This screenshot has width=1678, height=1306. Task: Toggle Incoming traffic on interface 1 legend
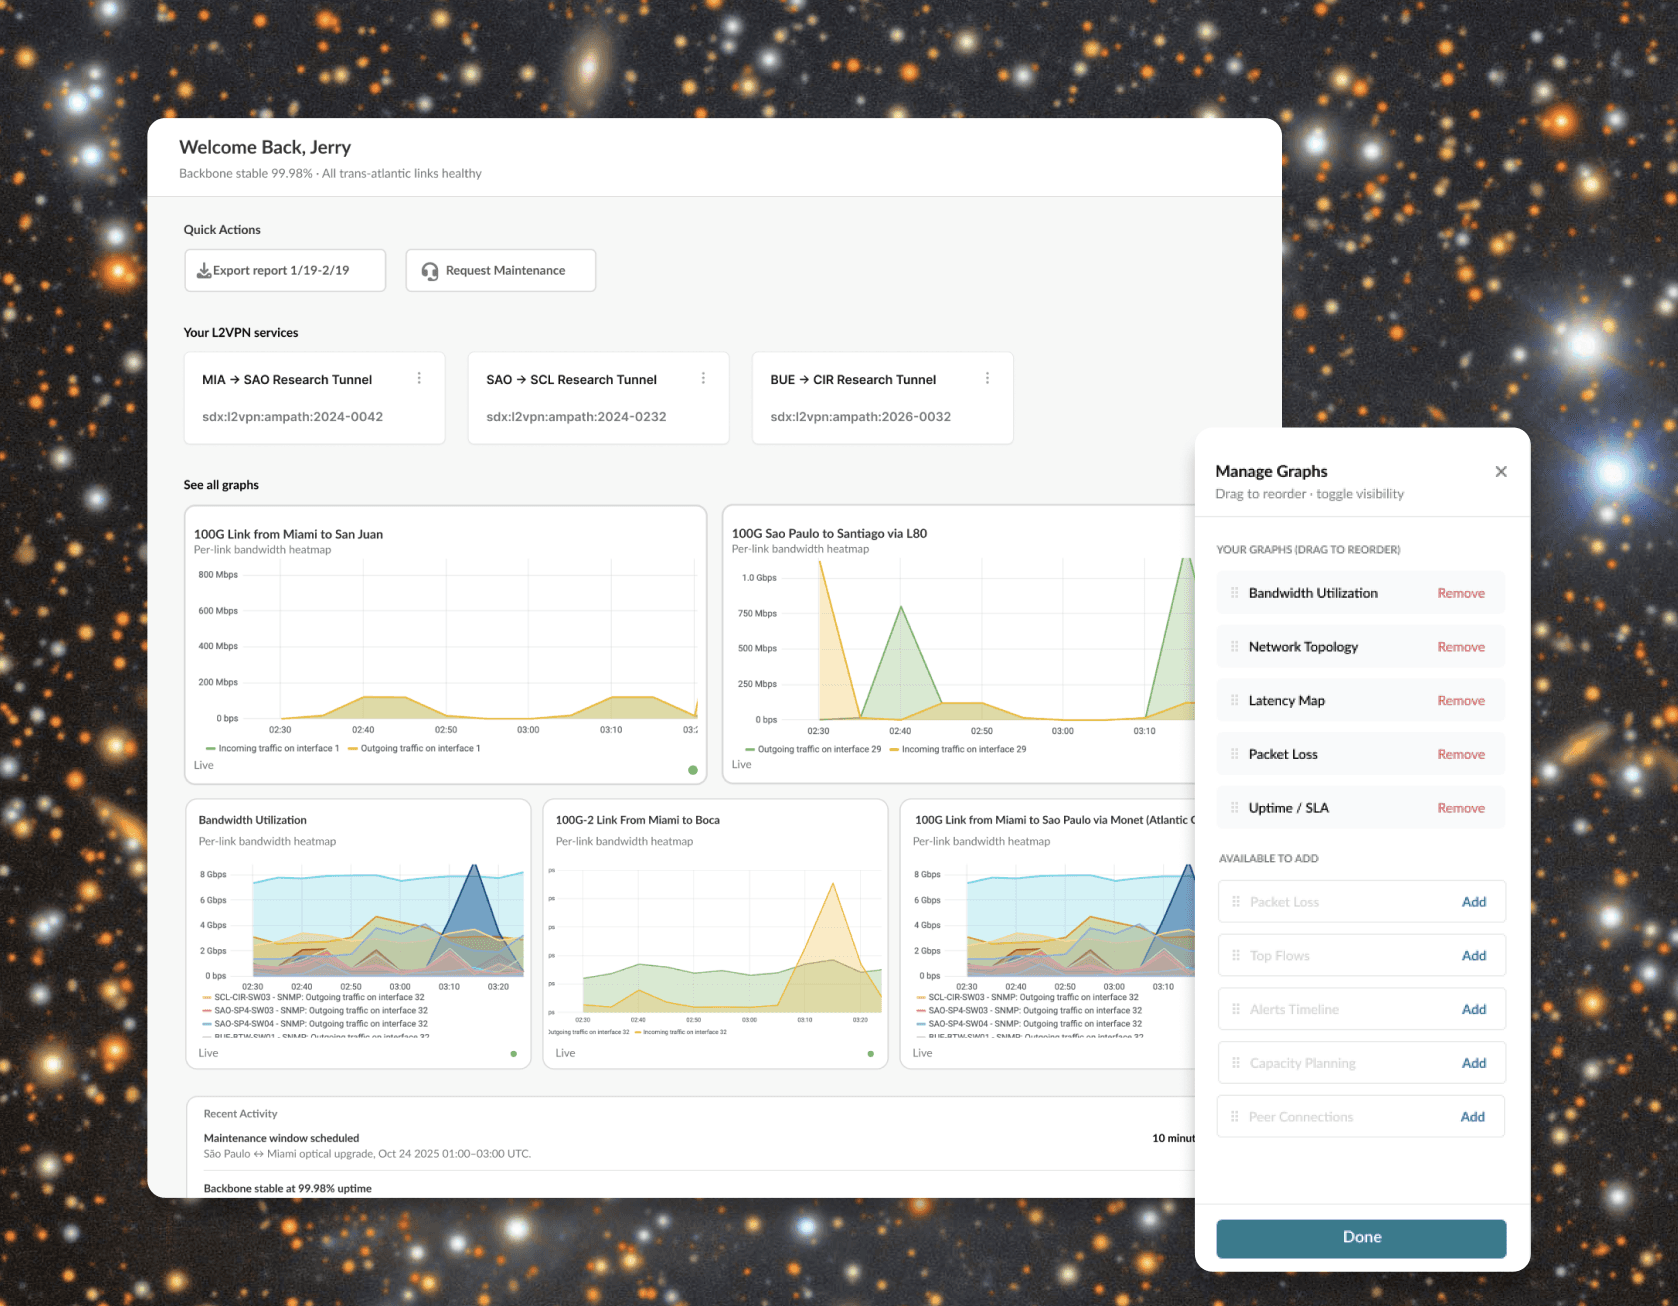[x=272, y=749]
